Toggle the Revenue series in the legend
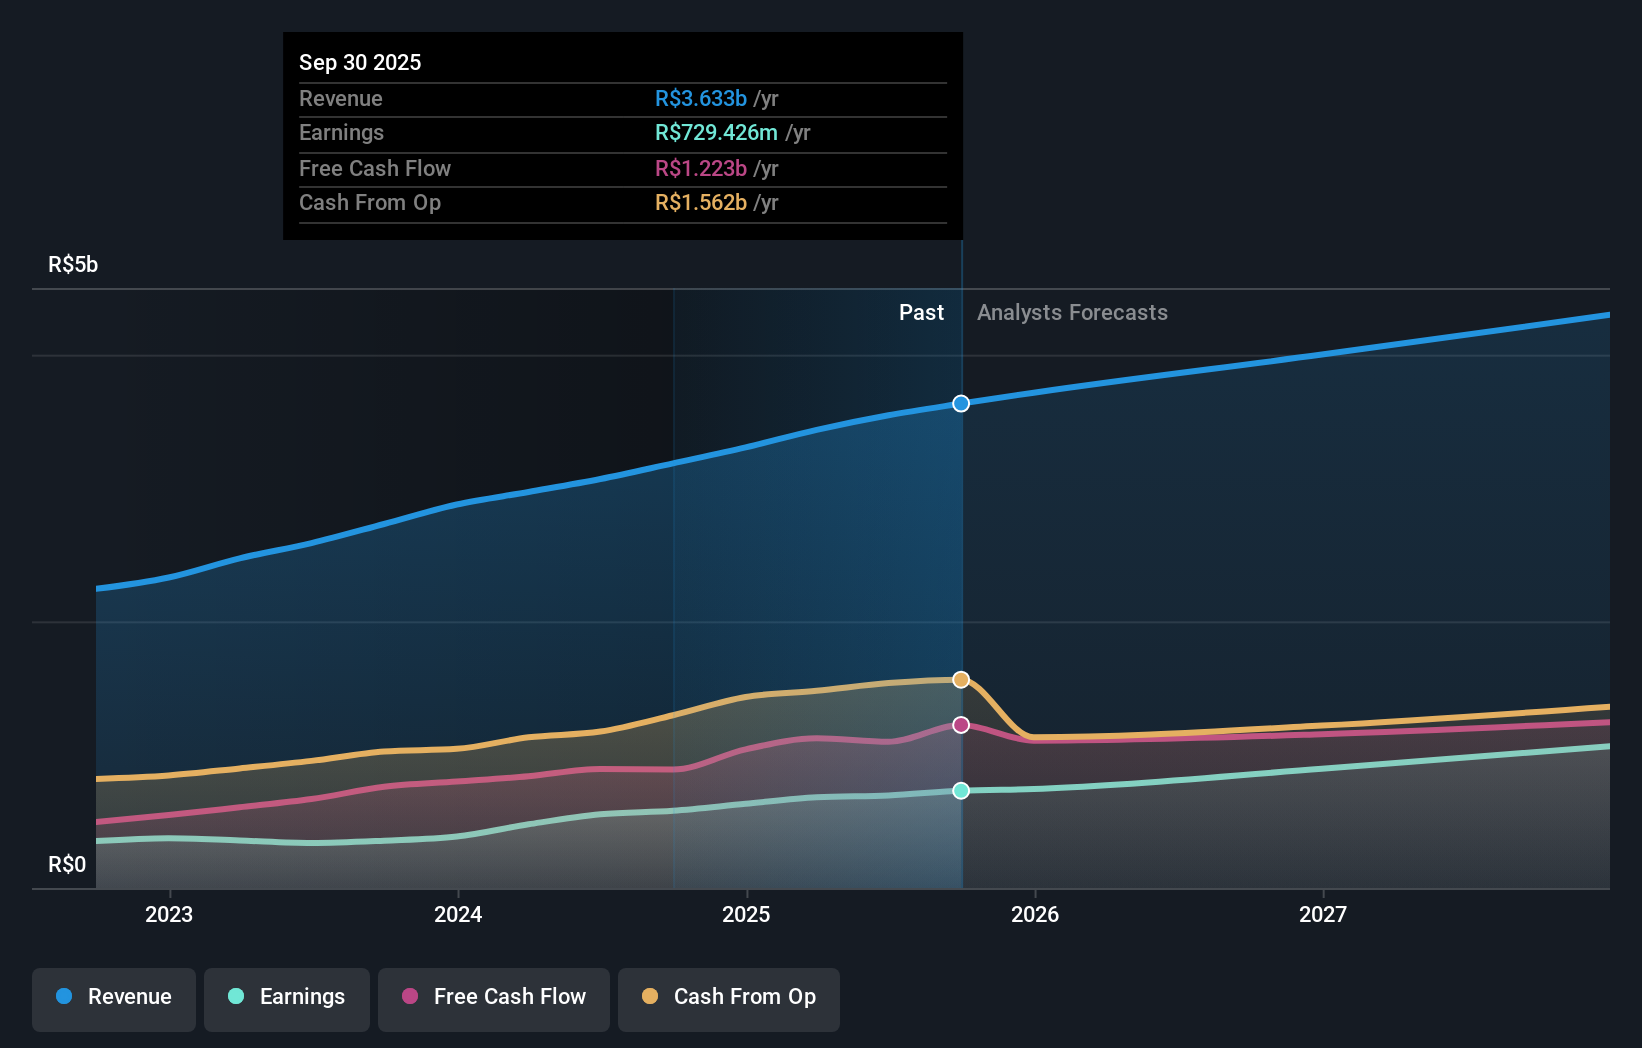The image size is (1642, 1048). point(113,998)
